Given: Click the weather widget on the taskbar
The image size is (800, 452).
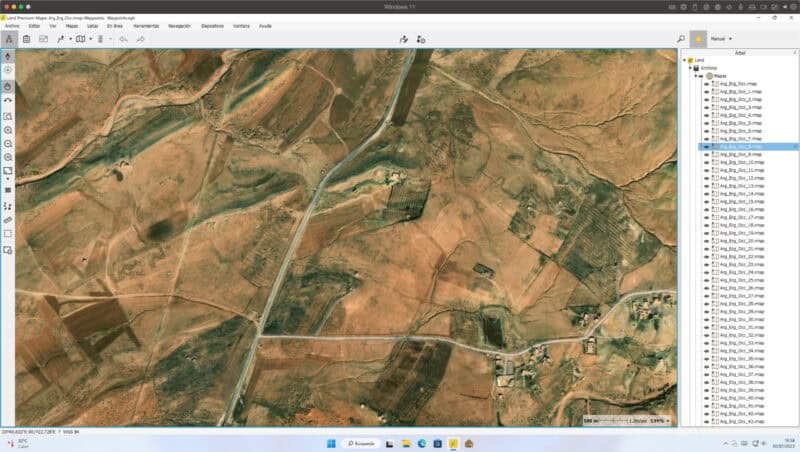Looking at the screenshot, I should pos(18,443).
